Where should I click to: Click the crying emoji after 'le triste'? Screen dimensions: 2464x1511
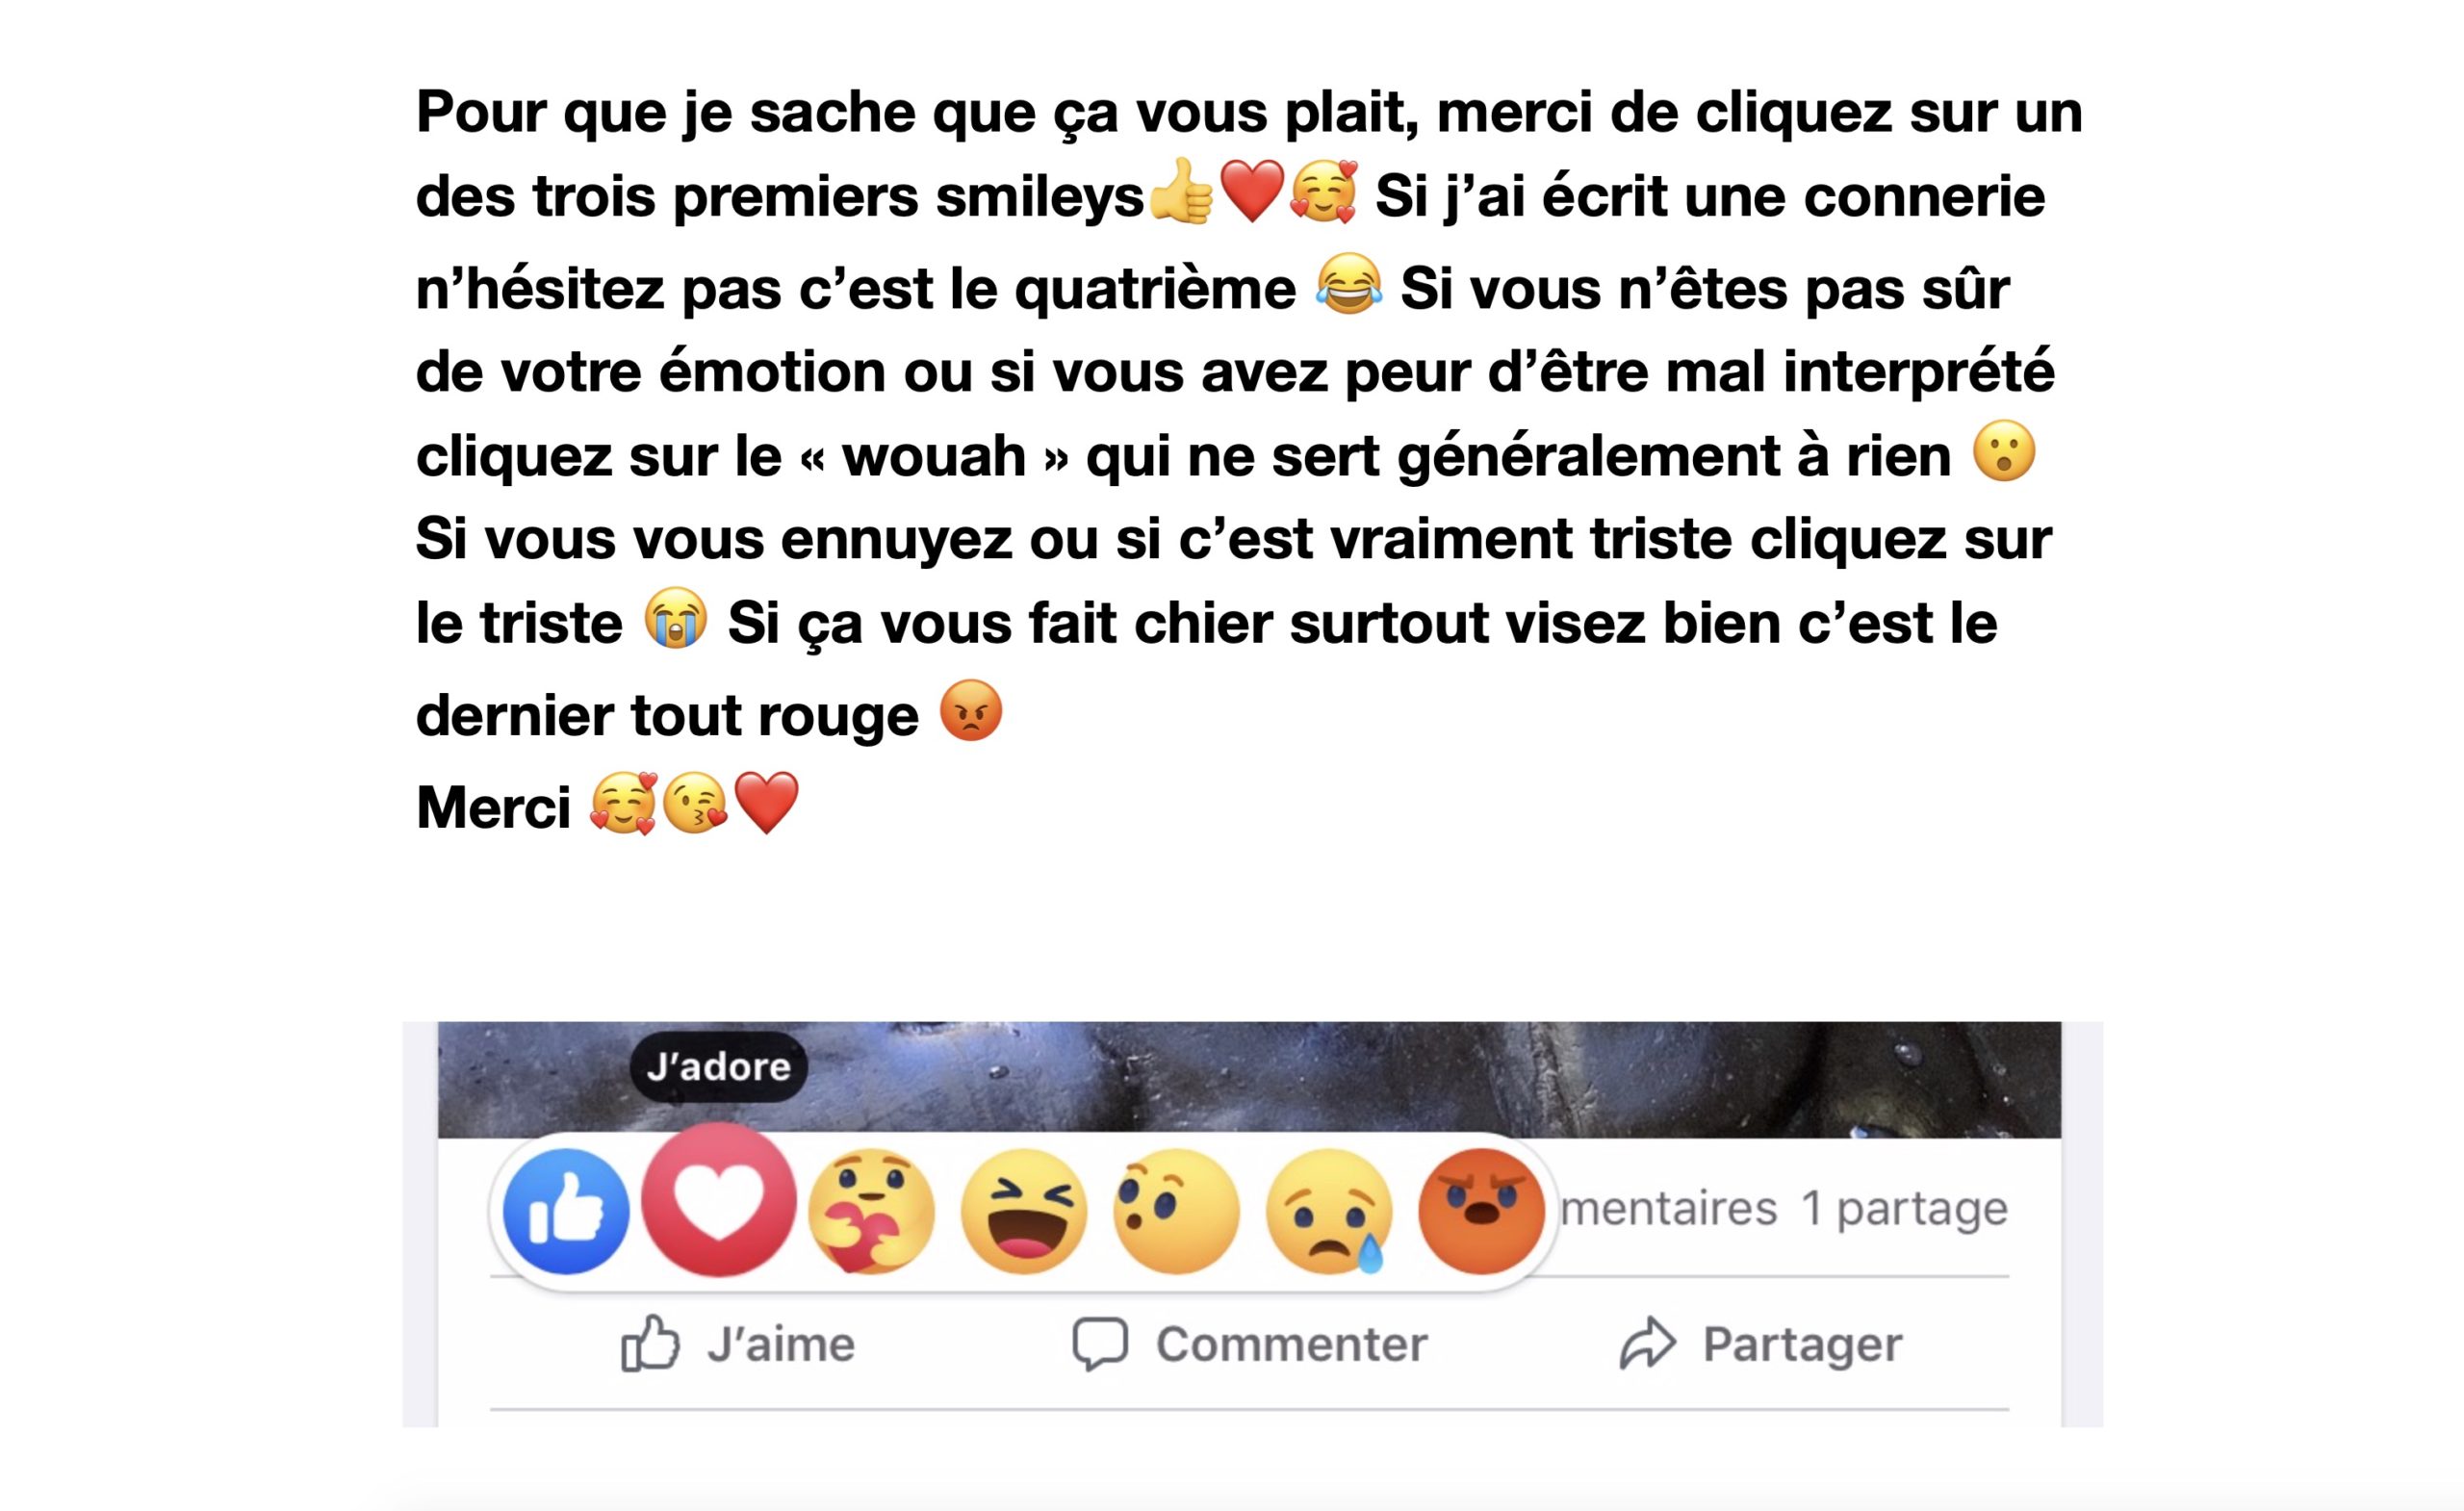point(676,618)
